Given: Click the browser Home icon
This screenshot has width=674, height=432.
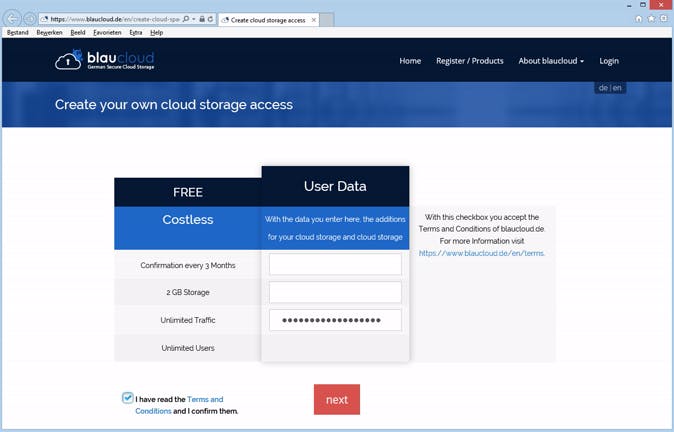Looking at the screenshot, I should coord(639,18).
